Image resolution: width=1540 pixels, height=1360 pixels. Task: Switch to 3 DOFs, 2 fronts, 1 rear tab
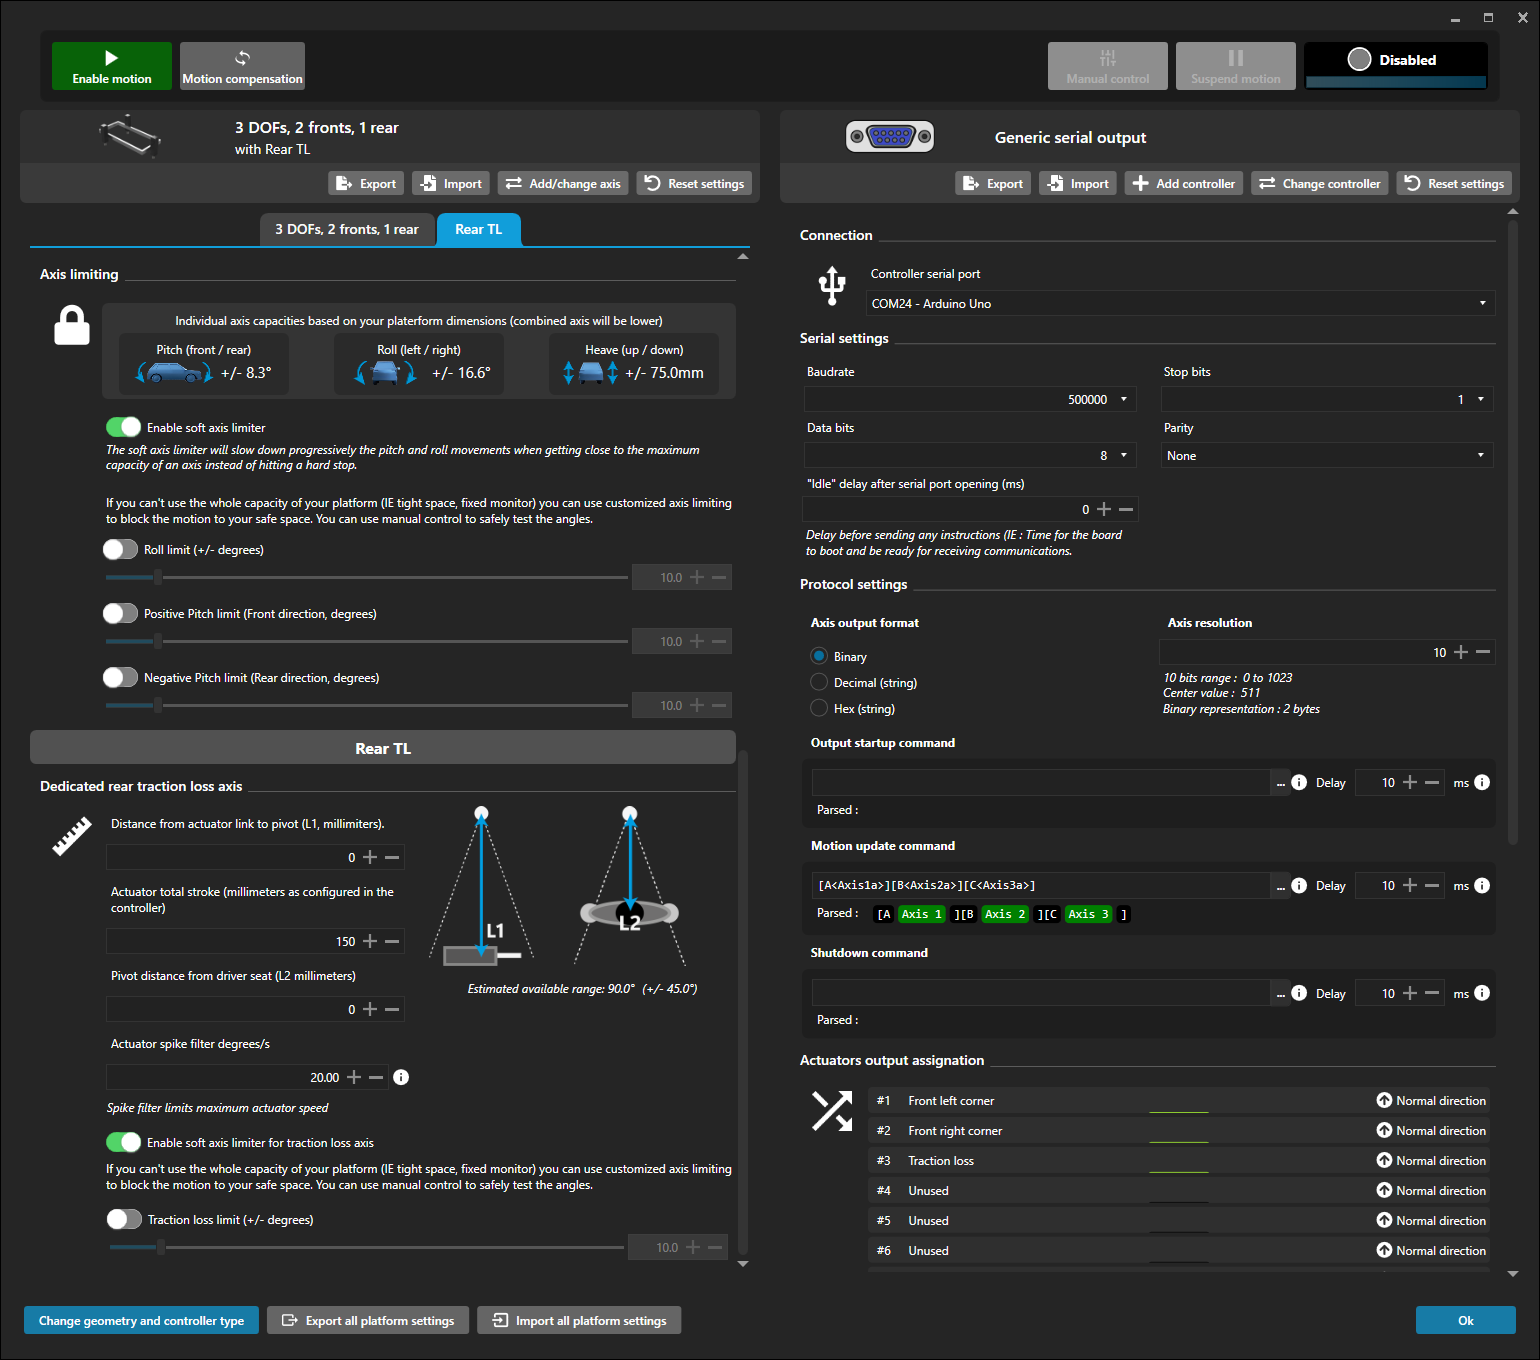(x=347, y=229)
